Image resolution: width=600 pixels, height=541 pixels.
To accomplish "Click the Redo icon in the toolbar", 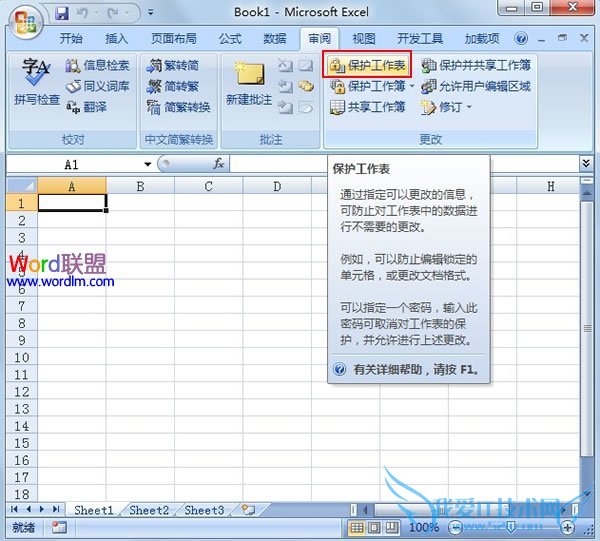I will [x=112, y=13].
